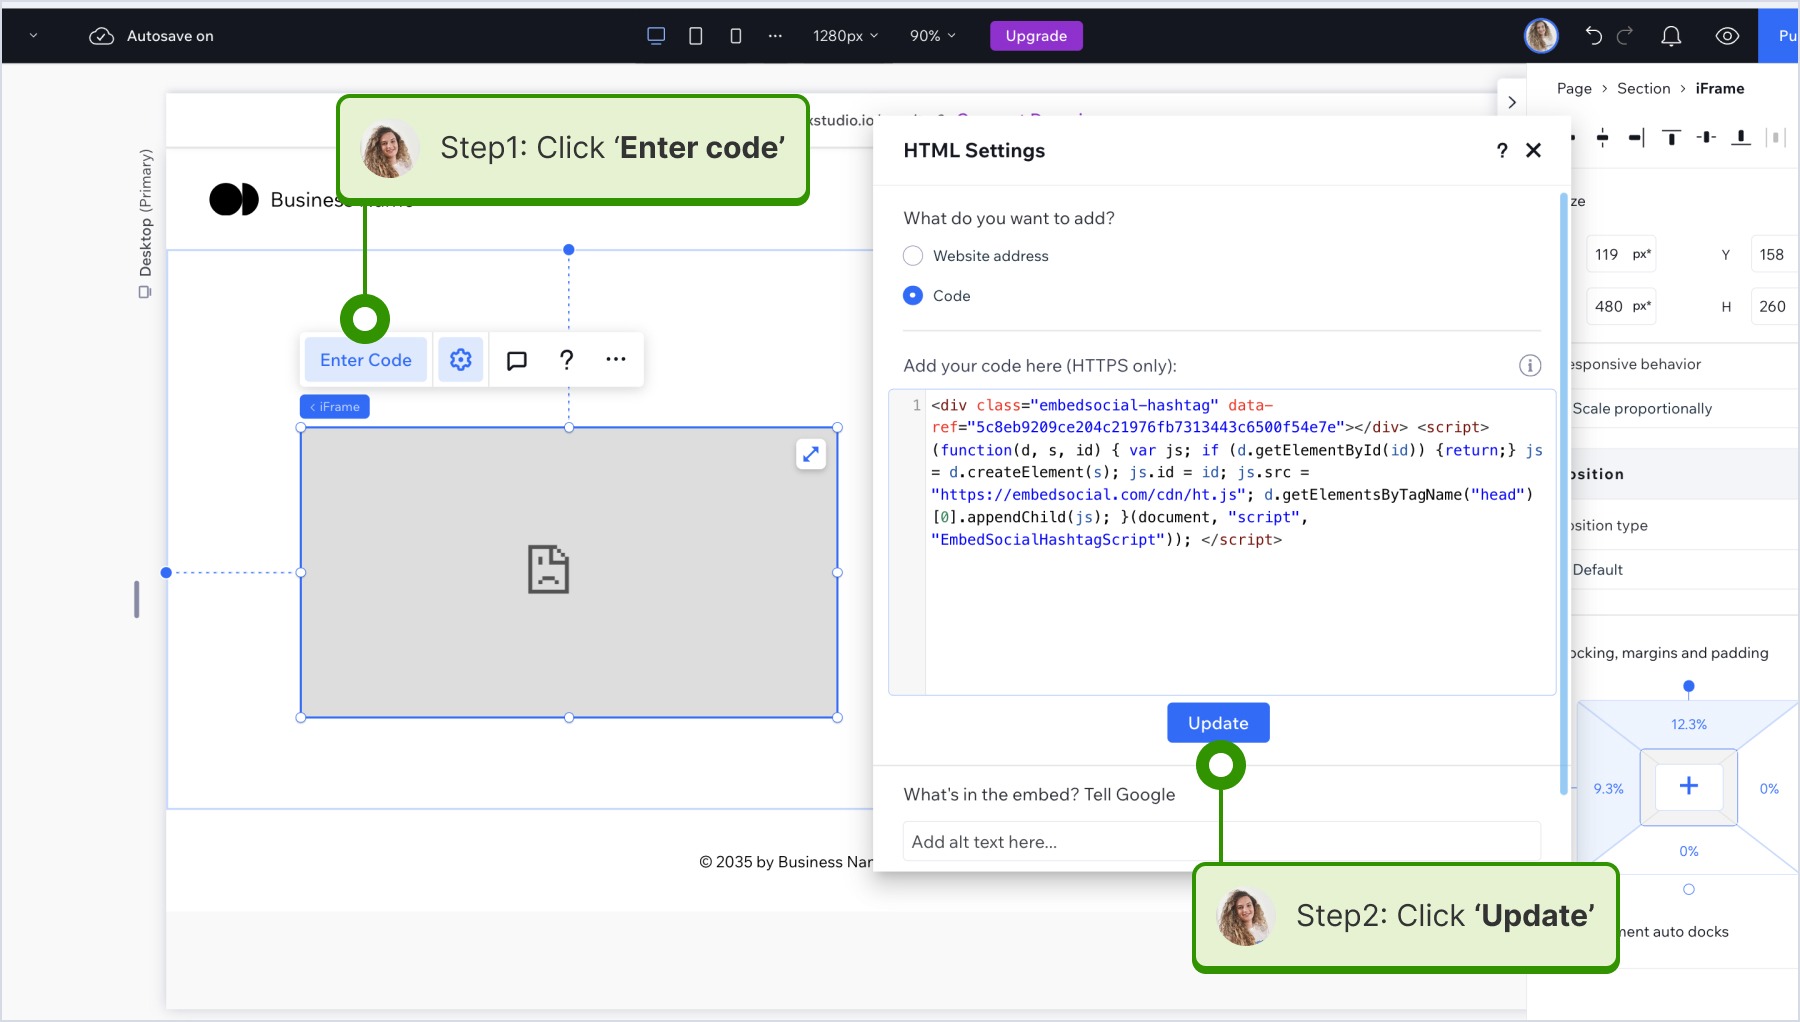The width and height of the screenshot is (1800, 1022).
Task: Click the alt text input field
Action: click(x=1220, y=842)
